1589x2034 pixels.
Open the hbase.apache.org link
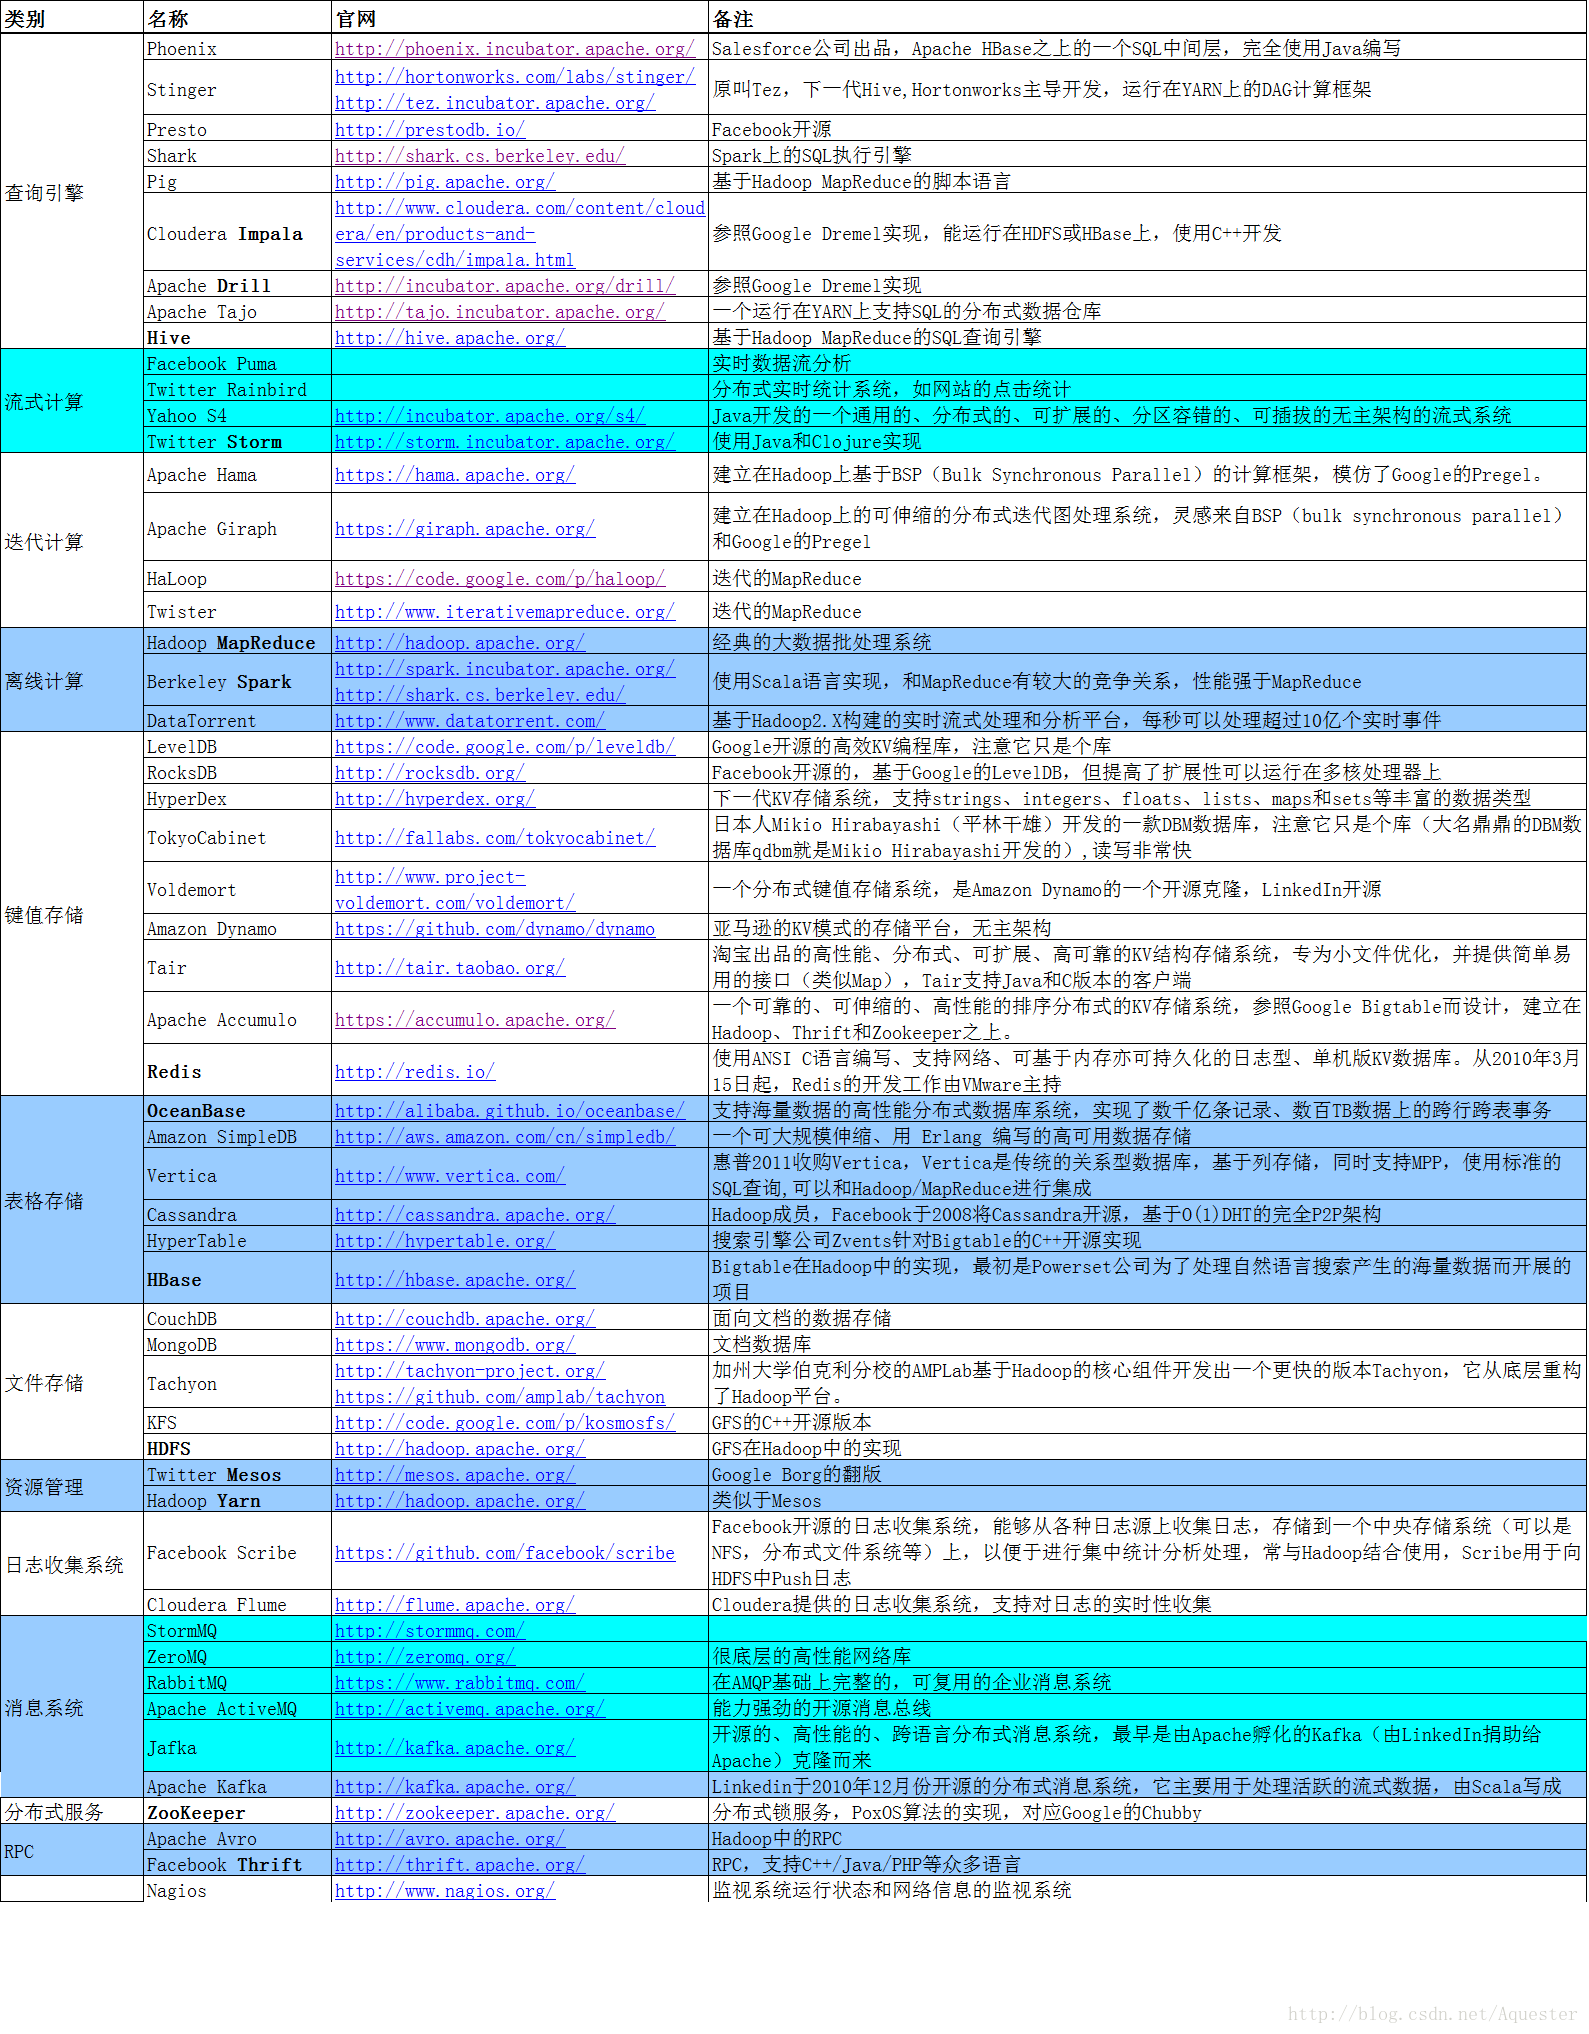[454, 1280]
